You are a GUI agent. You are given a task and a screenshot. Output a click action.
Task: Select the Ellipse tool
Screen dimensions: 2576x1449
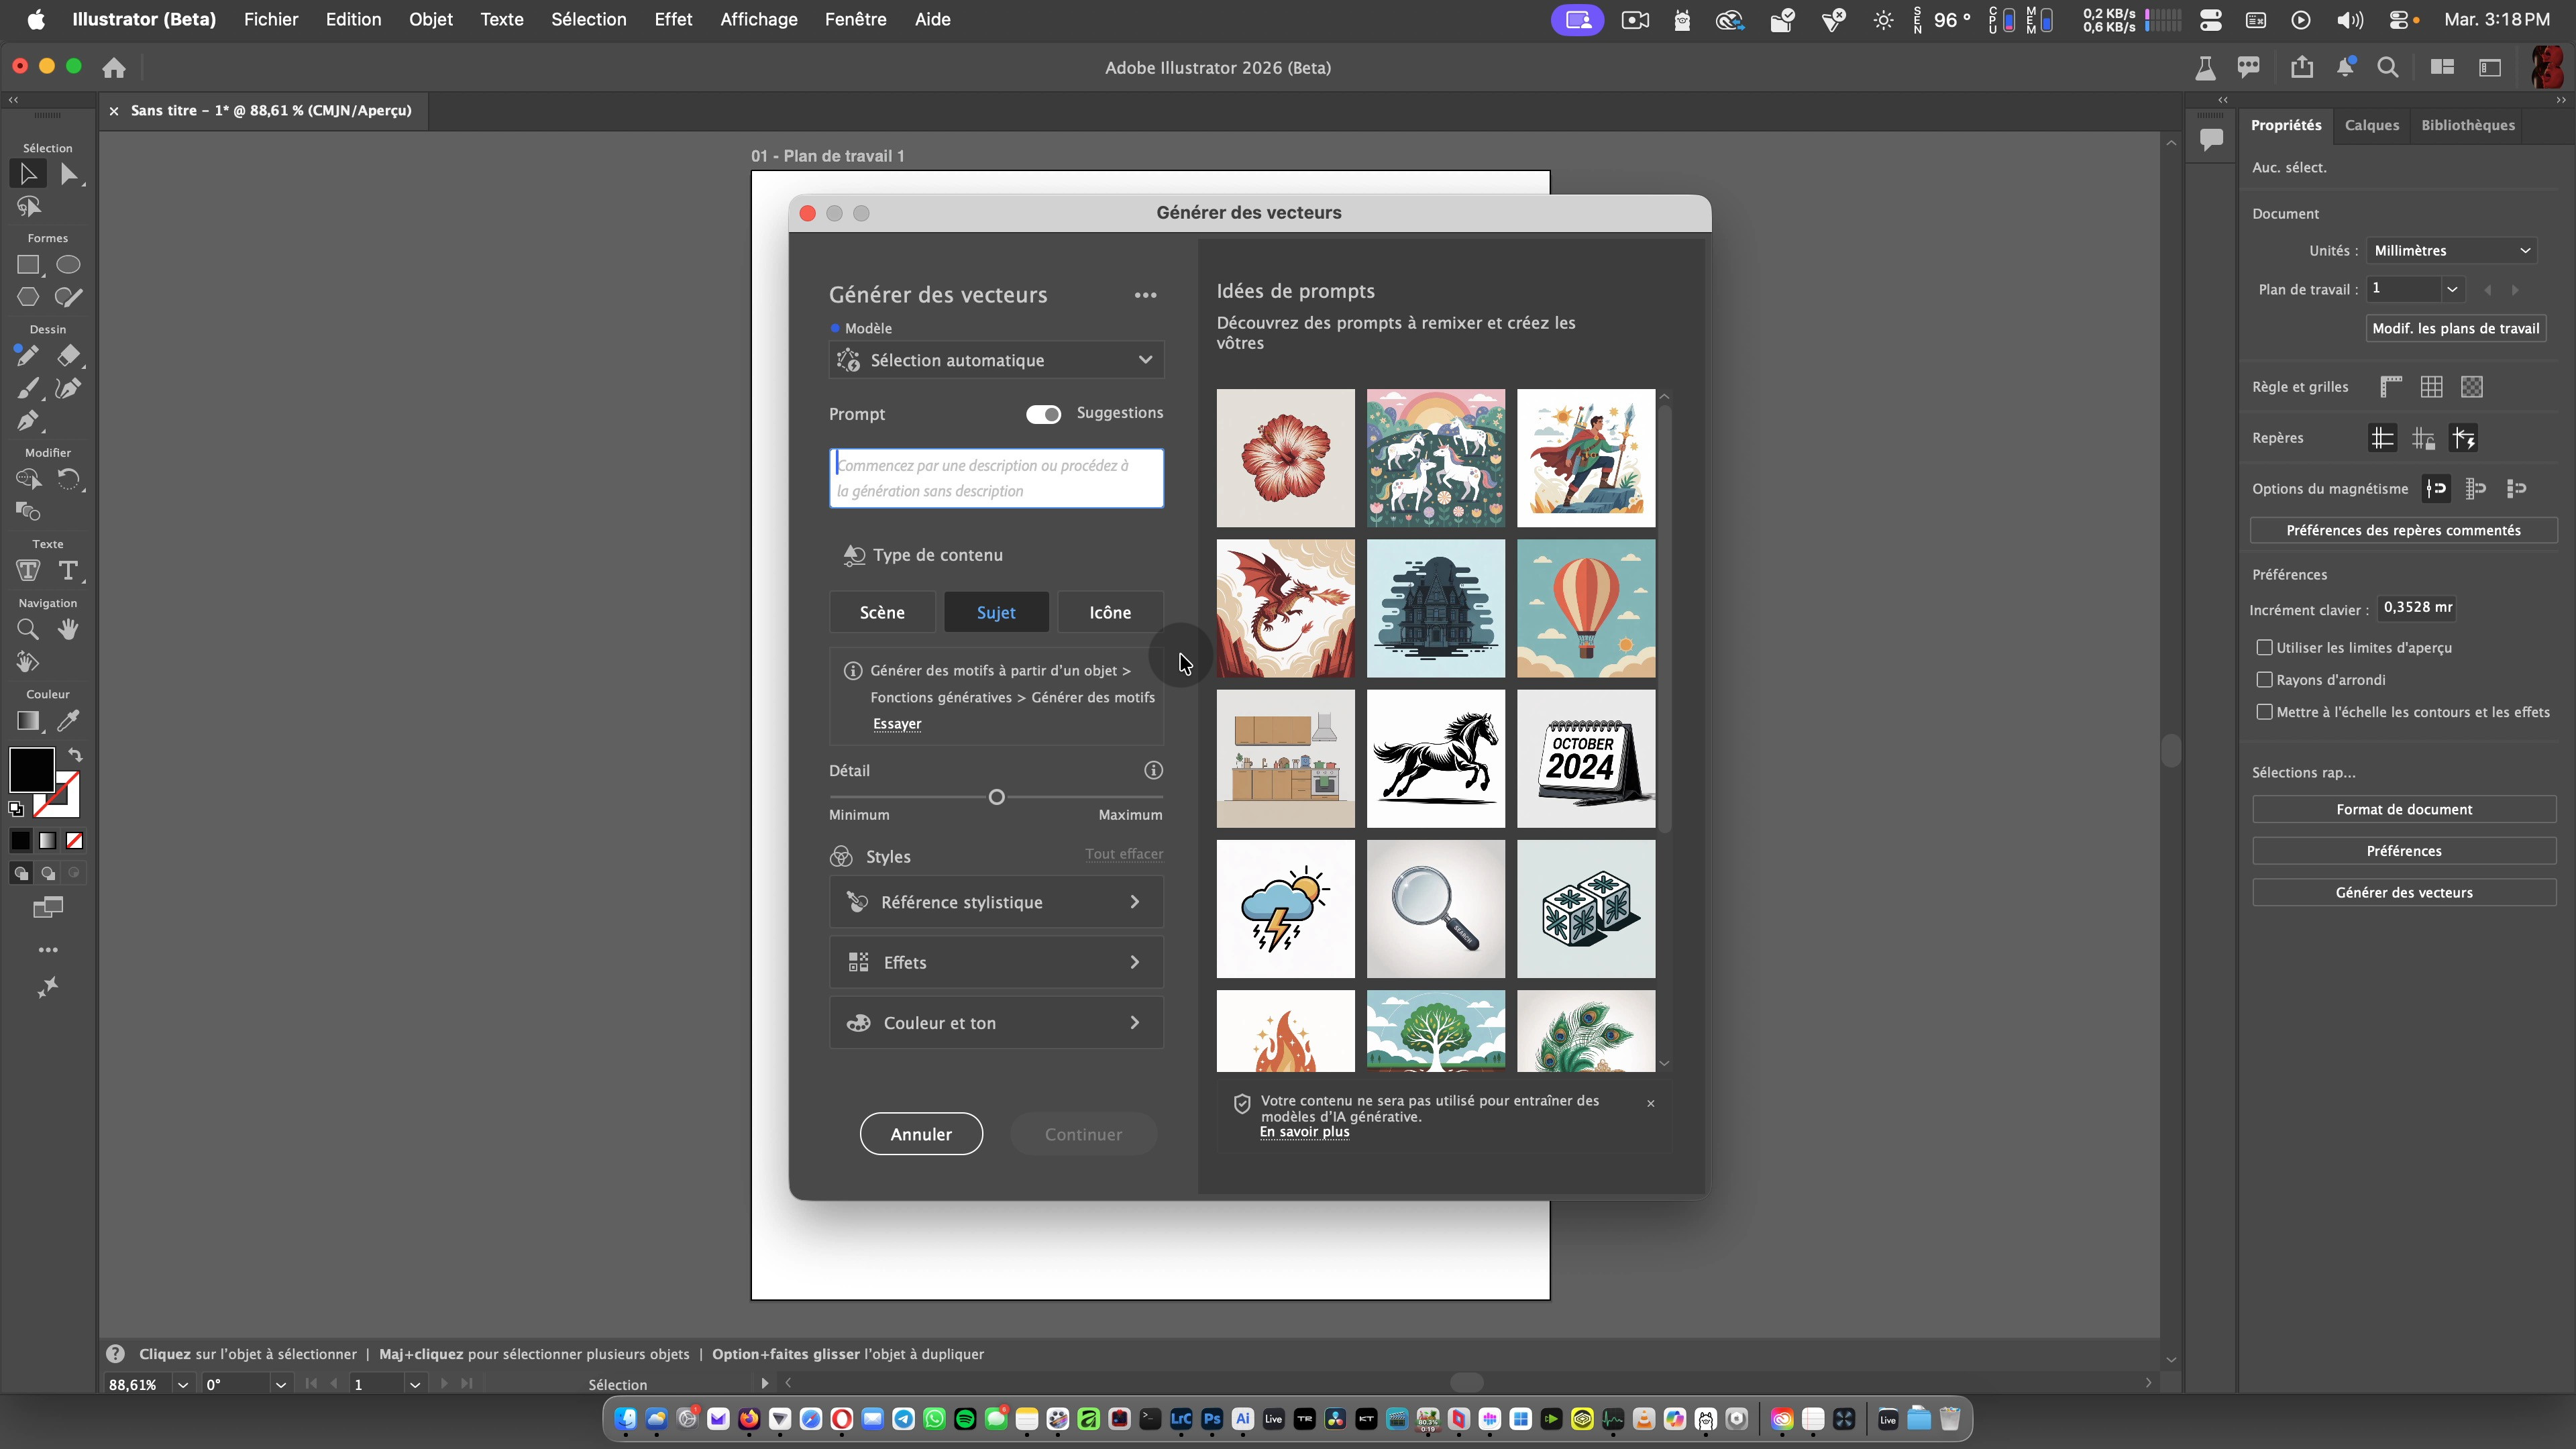point(68,265)
